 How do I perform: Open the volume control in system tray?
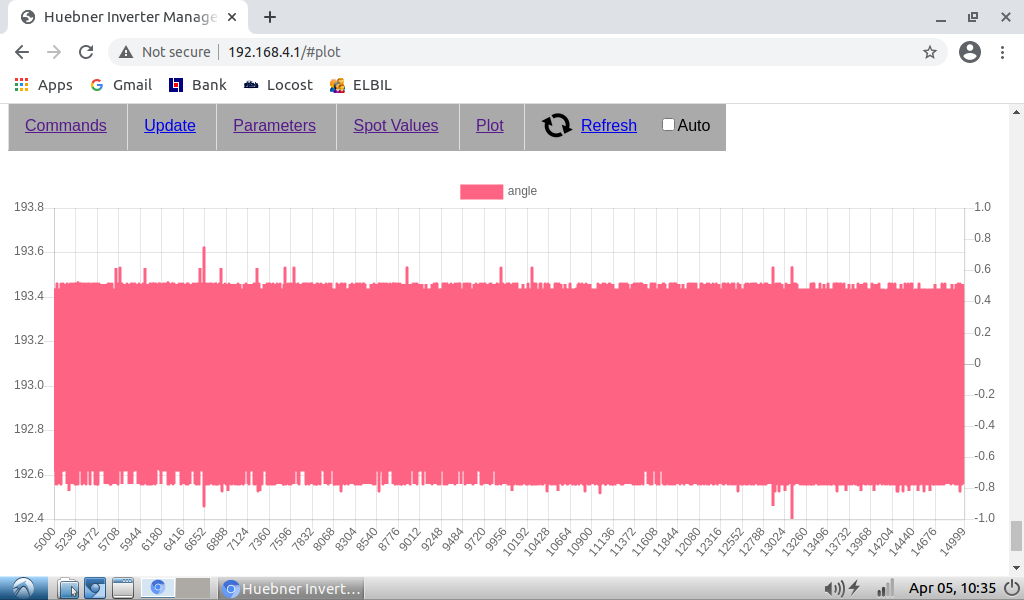832,588
